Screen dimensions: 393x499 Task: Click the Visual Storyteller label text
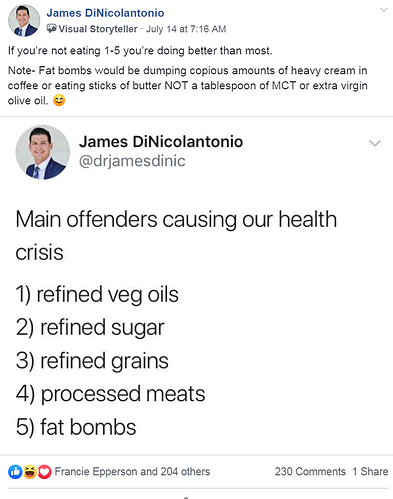(x=98, y=29)
